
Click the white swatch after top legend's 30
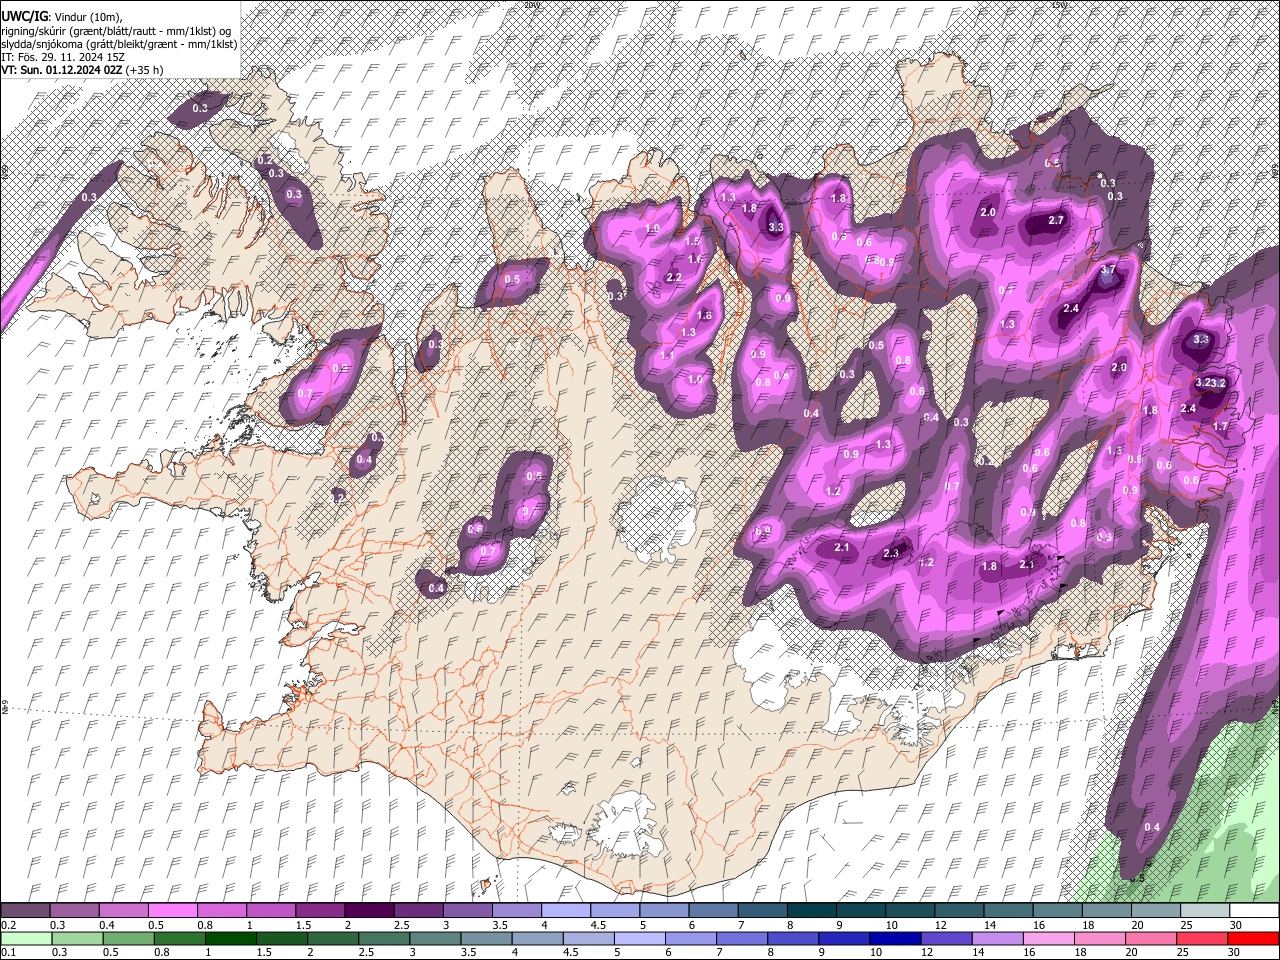click(x=1255, y=911)
